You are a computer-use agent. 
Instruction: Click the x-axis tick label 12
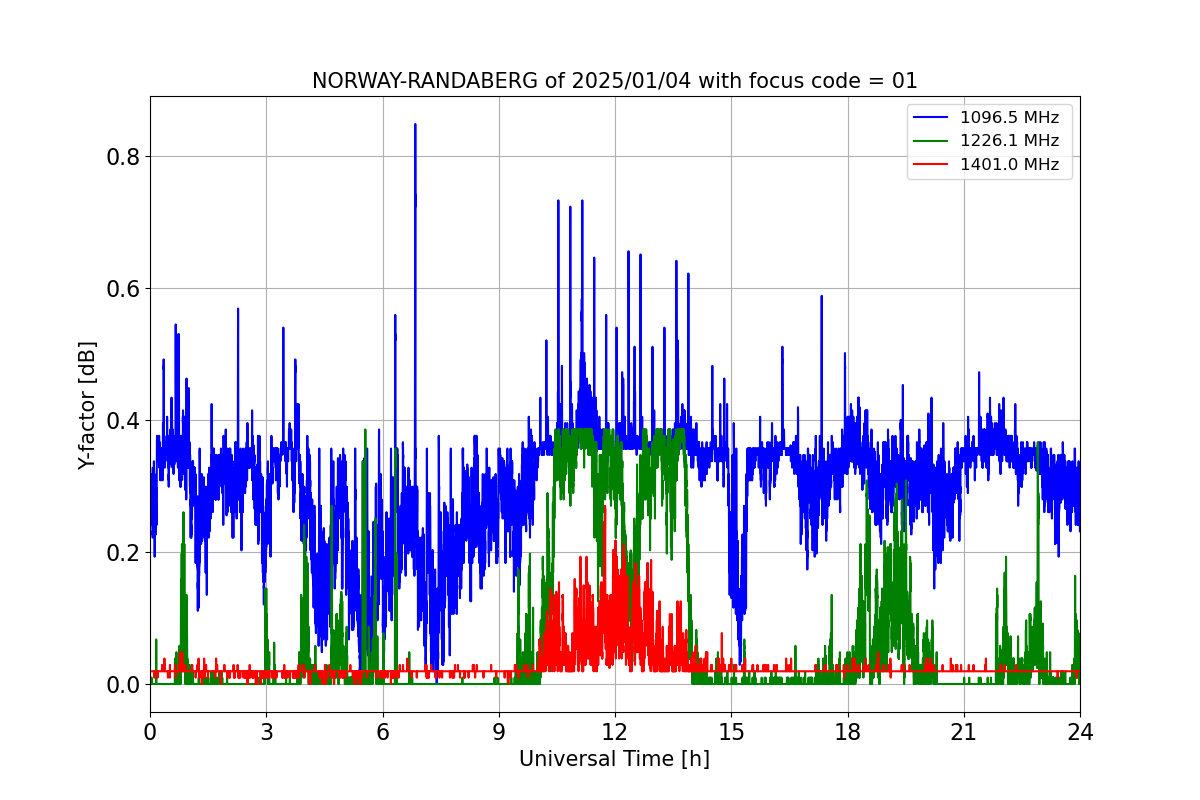click(615, 732)
